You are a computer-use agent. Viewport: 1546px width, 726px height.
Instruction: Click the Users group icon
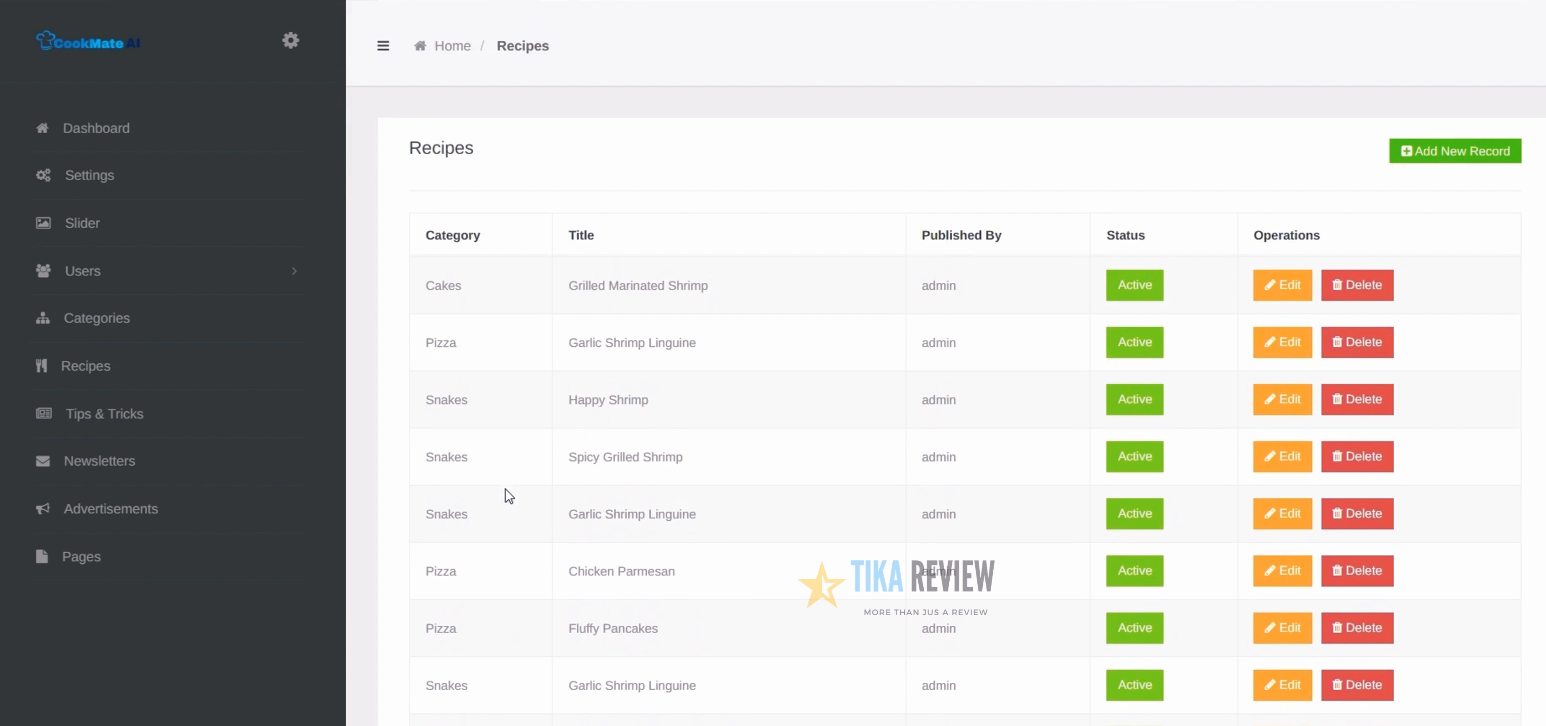pyautogui.click(x=41, y=271)
